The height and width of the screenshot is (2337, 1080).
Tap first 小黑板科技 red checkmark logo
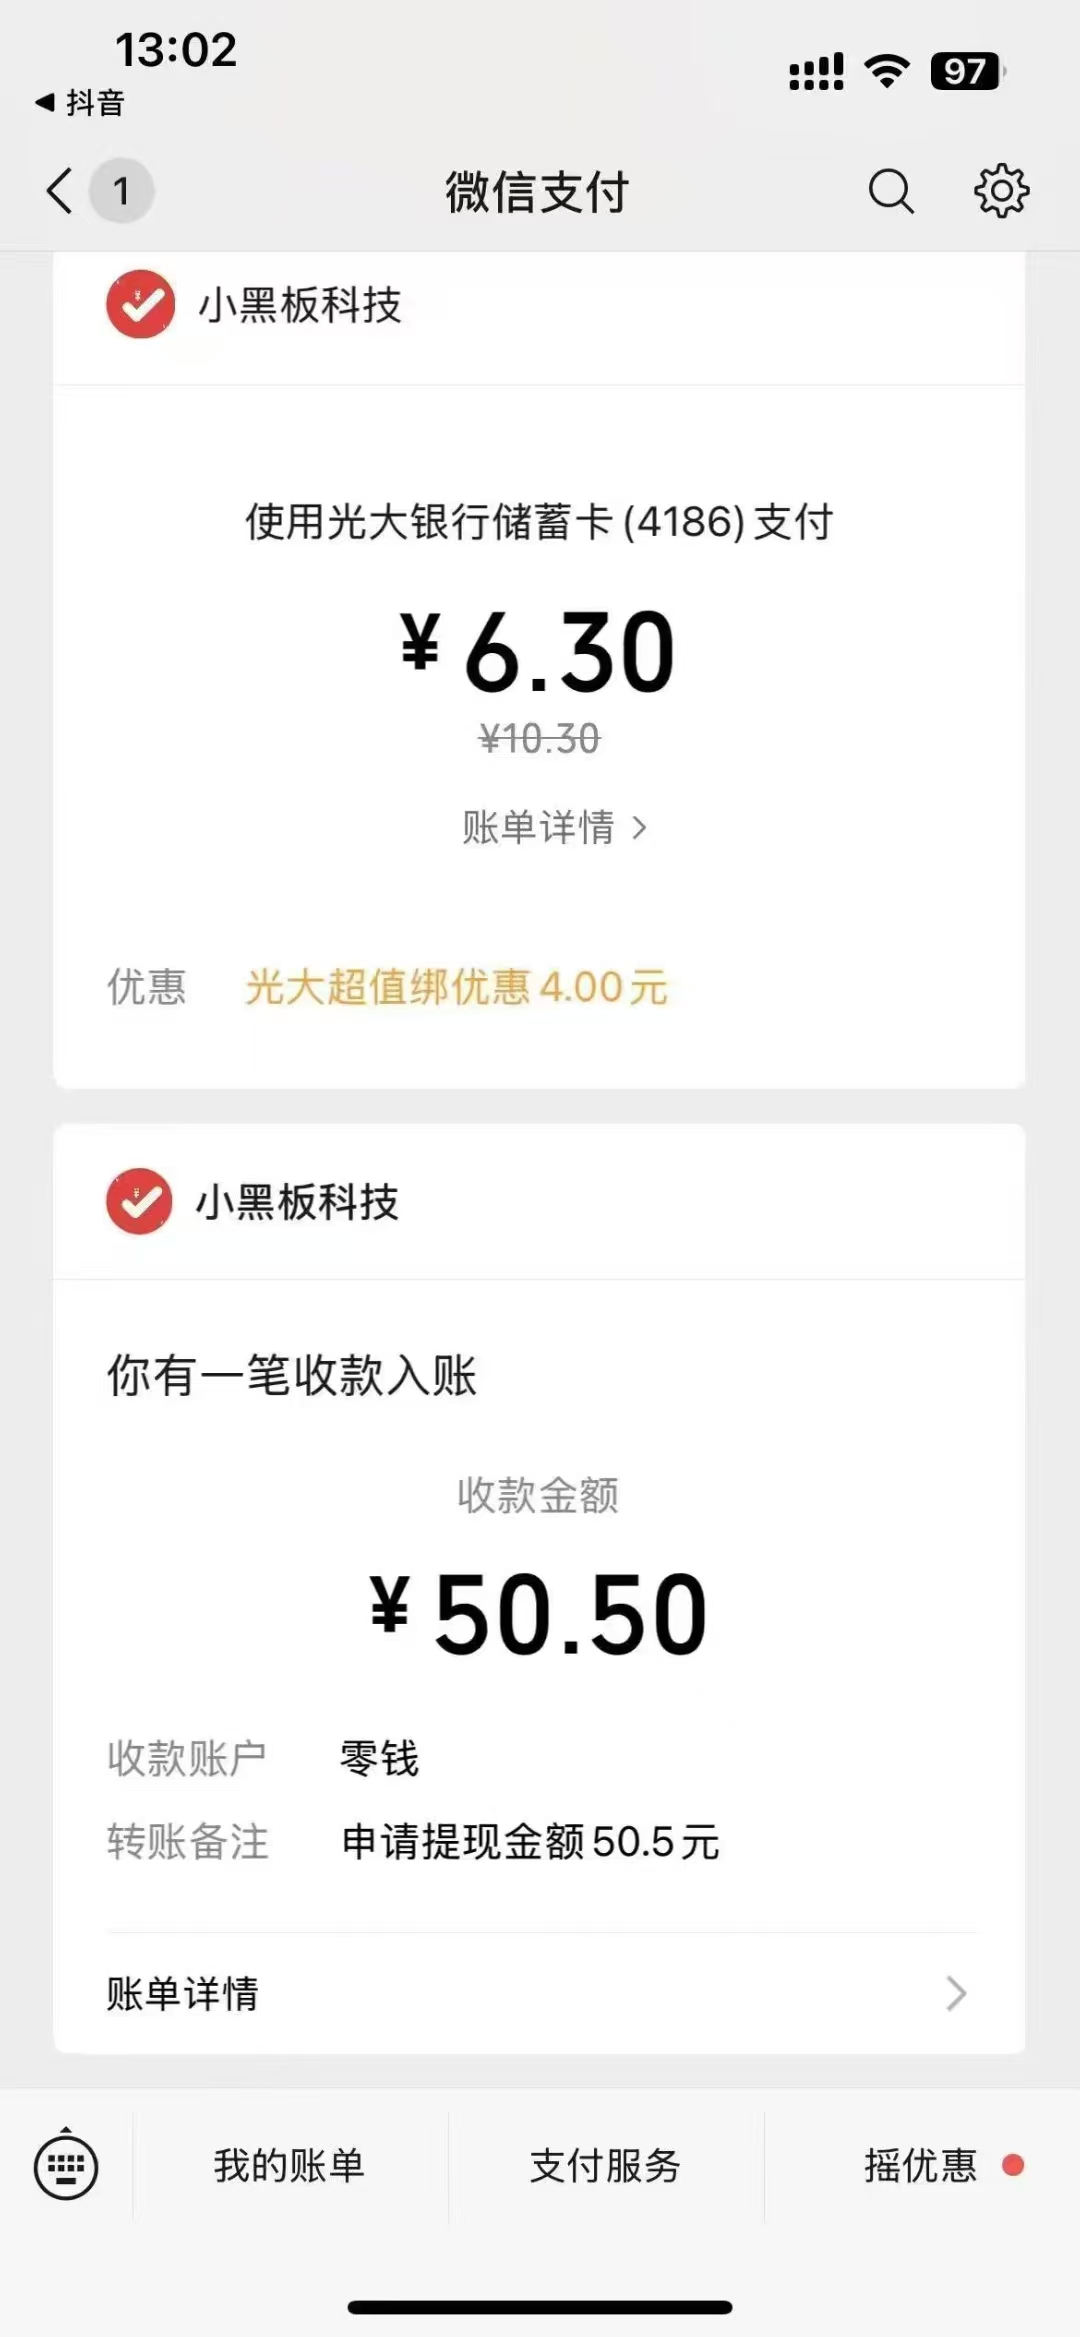(141, 304)
